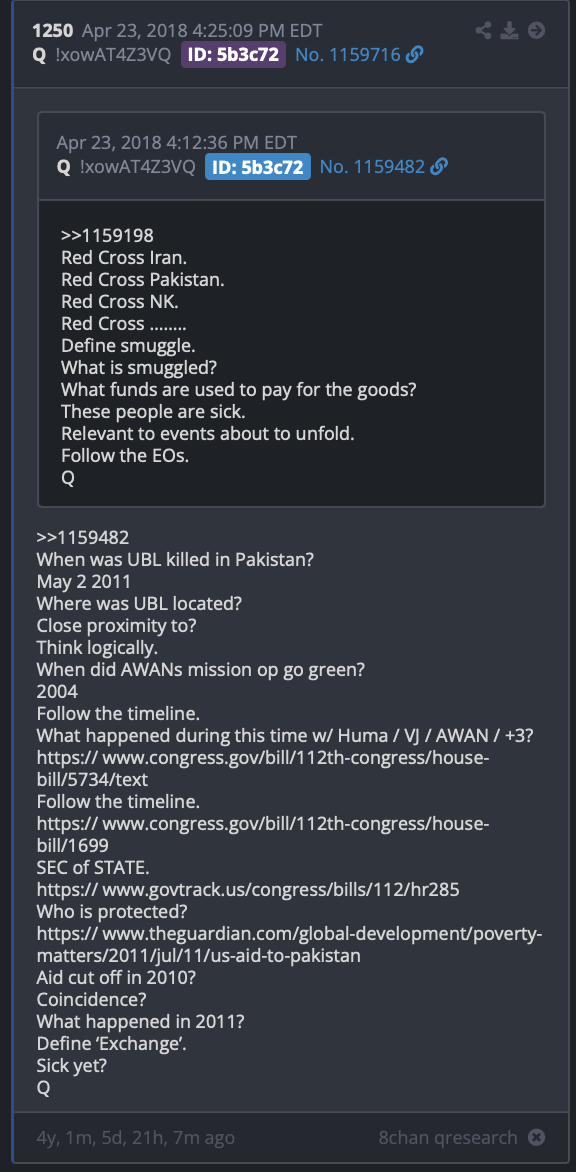Open the house-bill/5734/text congress link
This screenshot has height=1172, width=576.
tap(263, 769)
